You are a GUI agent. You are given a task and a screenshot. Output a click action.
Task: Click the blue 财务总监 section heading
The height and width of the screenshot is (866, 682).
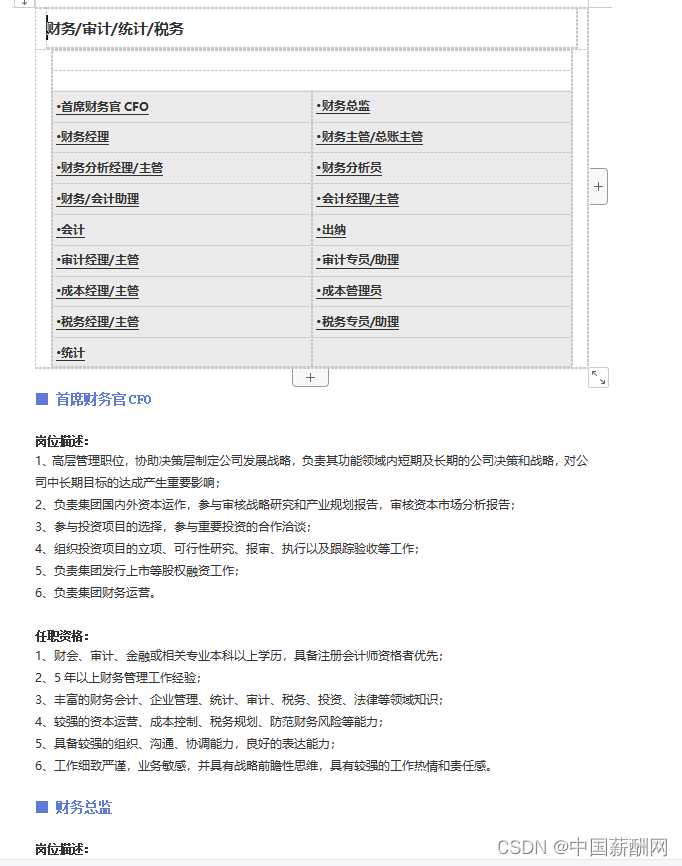coord(83,807)
